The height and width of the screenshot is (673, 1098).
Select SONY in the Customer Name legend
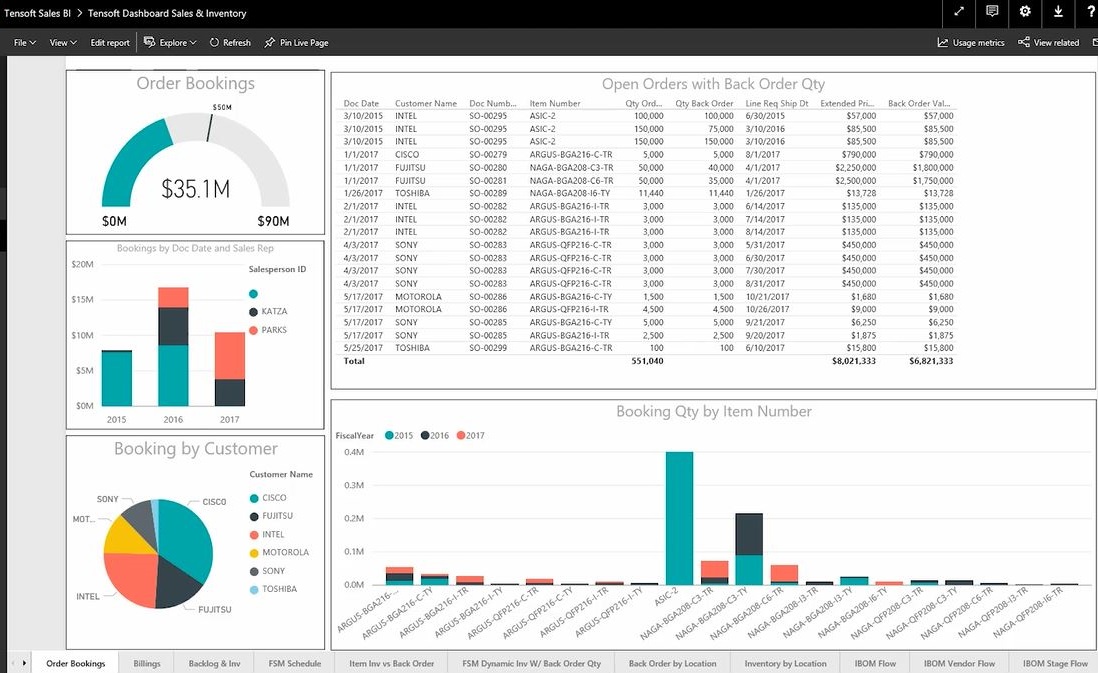[x=267, y=571]
